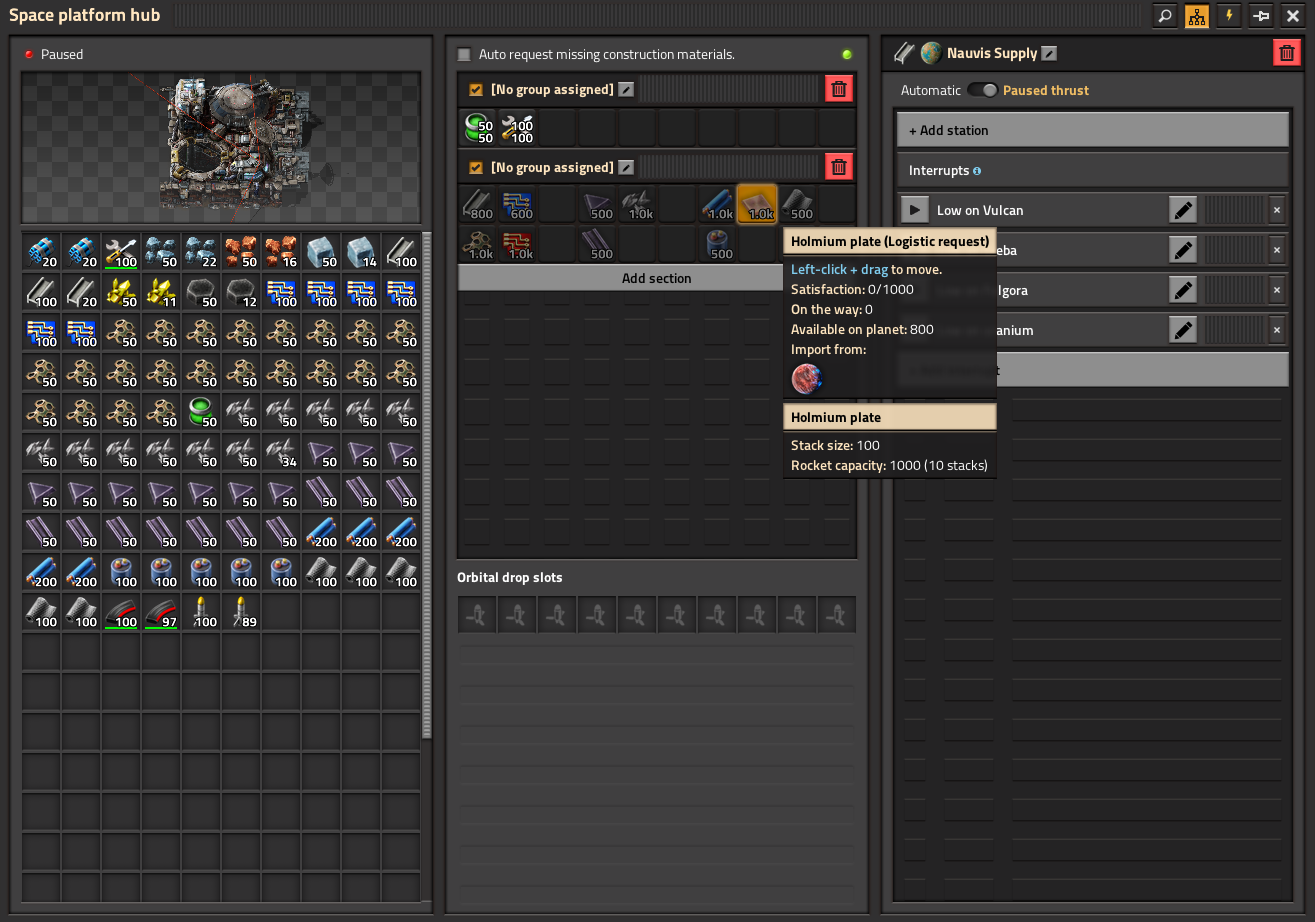Click the space platform preview image
The height and width of the screenshot is (922, 1315).
(x=220, y=147)
